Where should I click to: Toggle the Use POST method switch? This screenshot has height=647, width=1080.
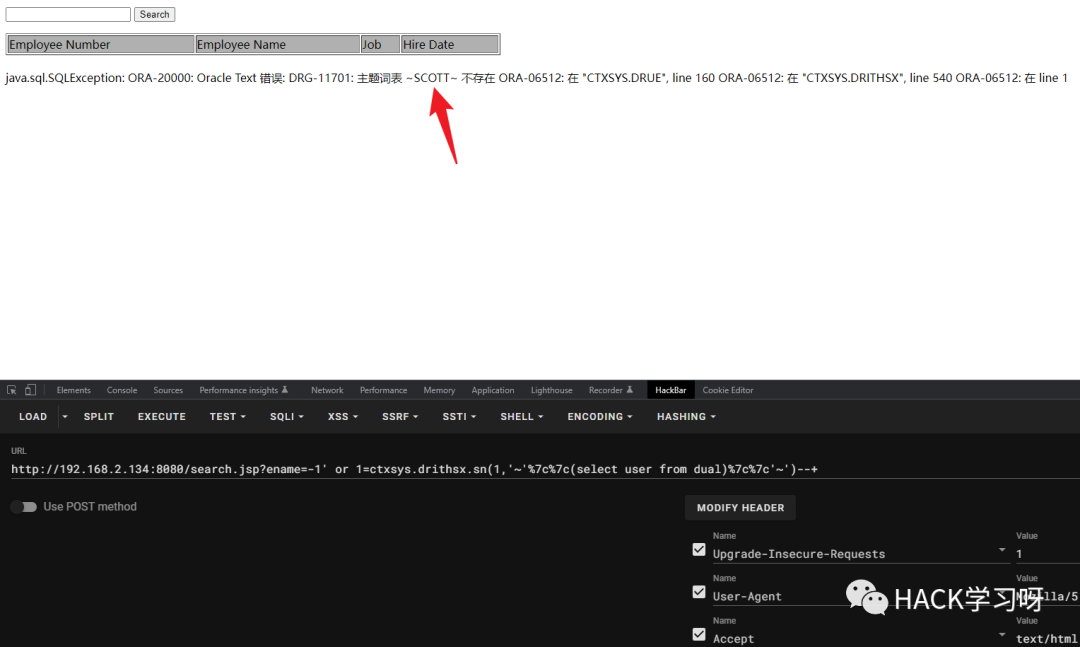[x=24, y=507]
